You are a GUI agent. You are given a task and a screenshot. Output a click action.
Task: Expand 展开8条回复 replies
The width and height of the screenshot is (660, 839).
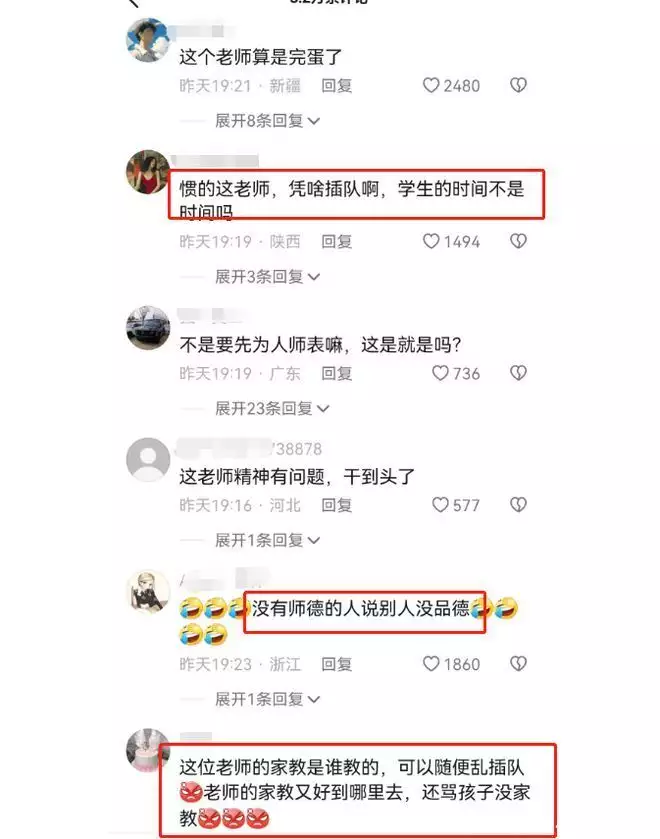coord(267,121)
